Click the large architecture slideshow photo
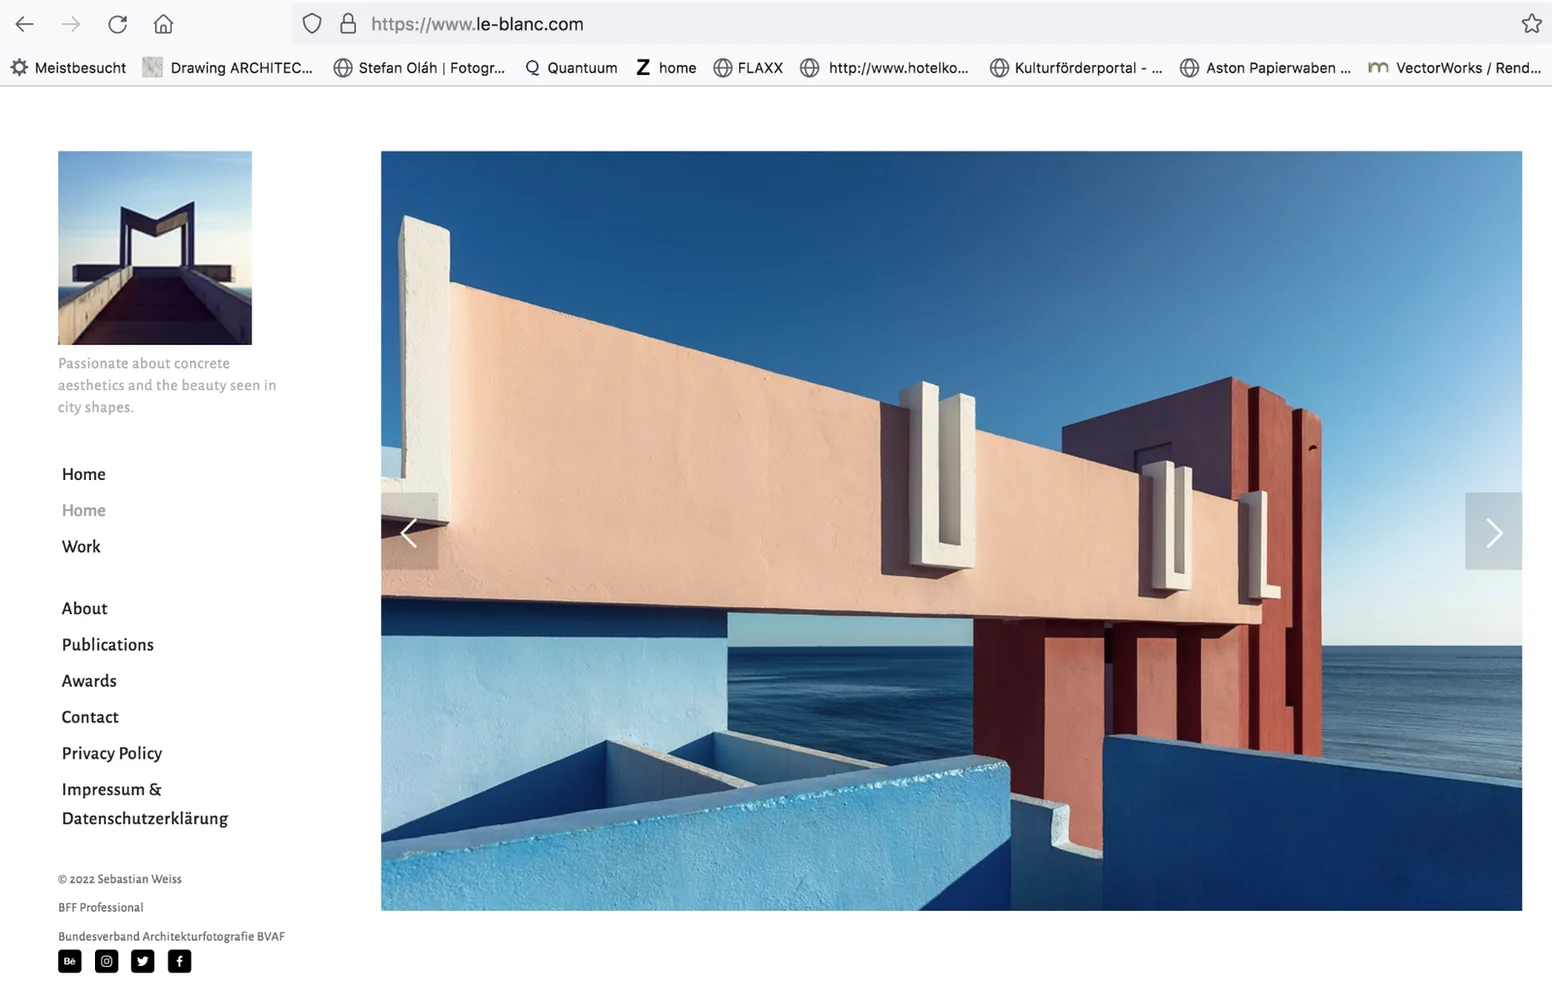 (951, 531)
